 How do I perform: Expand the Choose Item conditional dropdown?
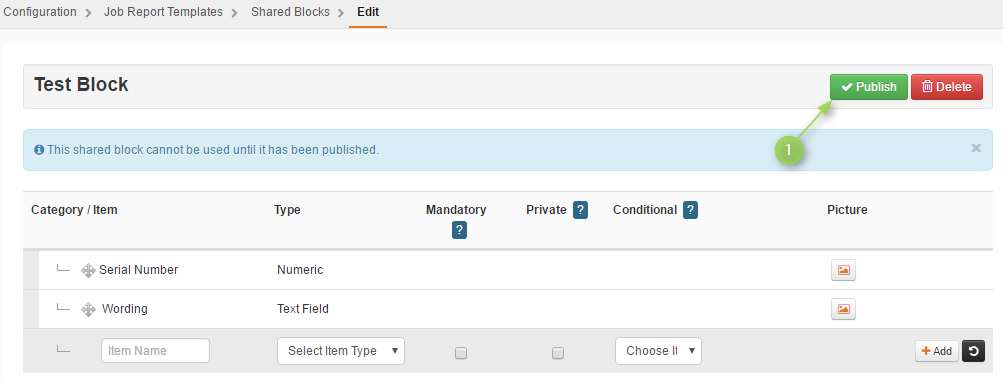(658, 351)
